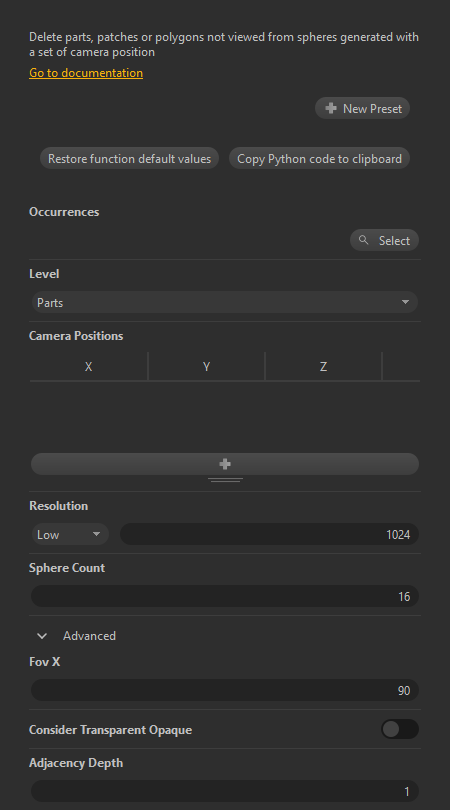Grab the camera list resize handle
The height and width of the screenshot is (810, 450).
(225, 480)
